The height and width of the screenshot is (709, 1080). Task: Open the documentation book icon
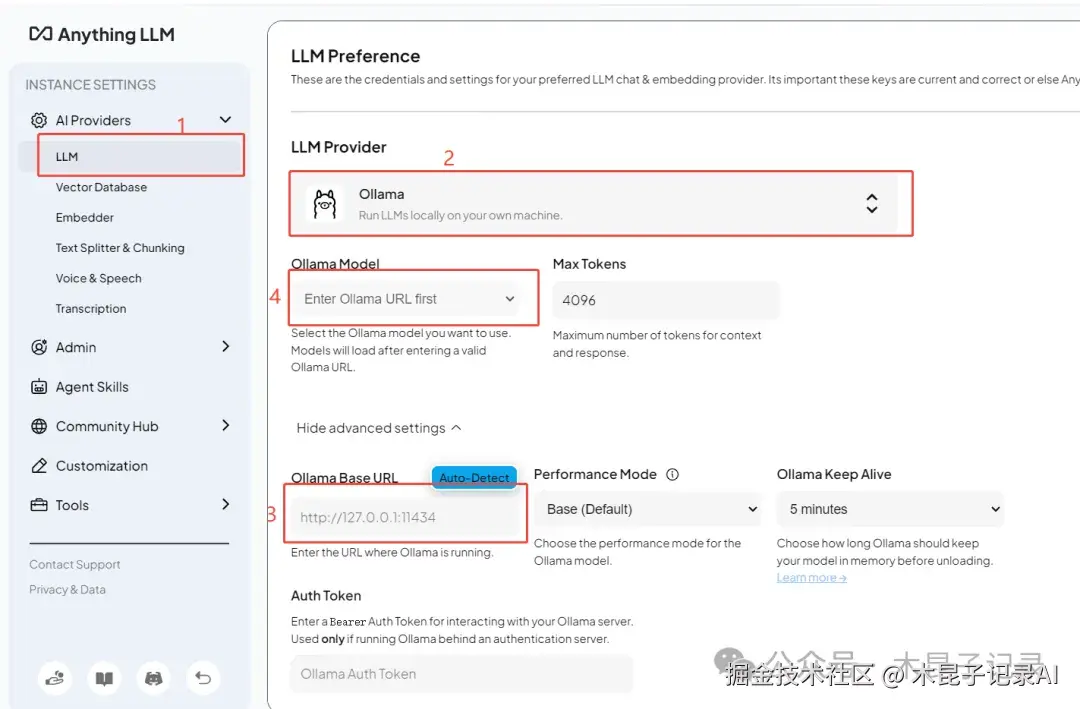(x=104, y=678)
